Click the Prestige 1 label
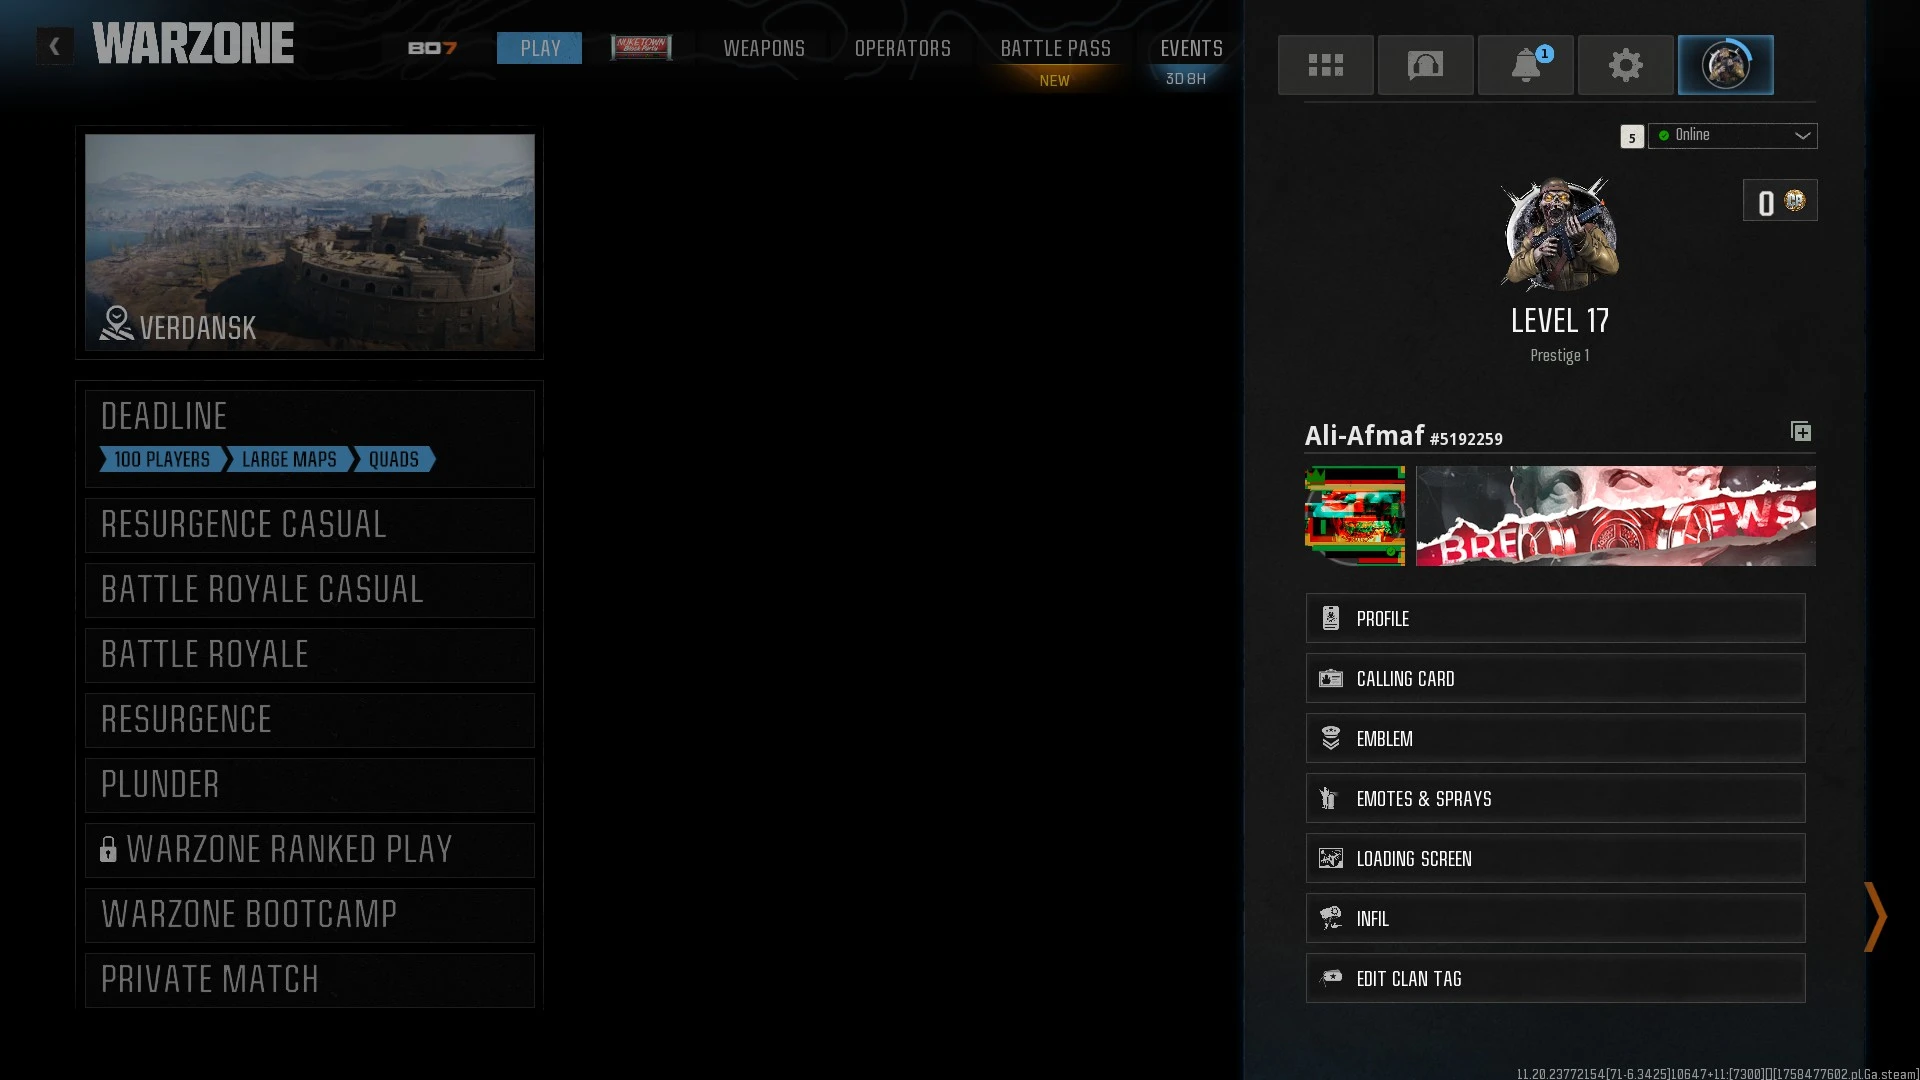 tap(1559, 355)
